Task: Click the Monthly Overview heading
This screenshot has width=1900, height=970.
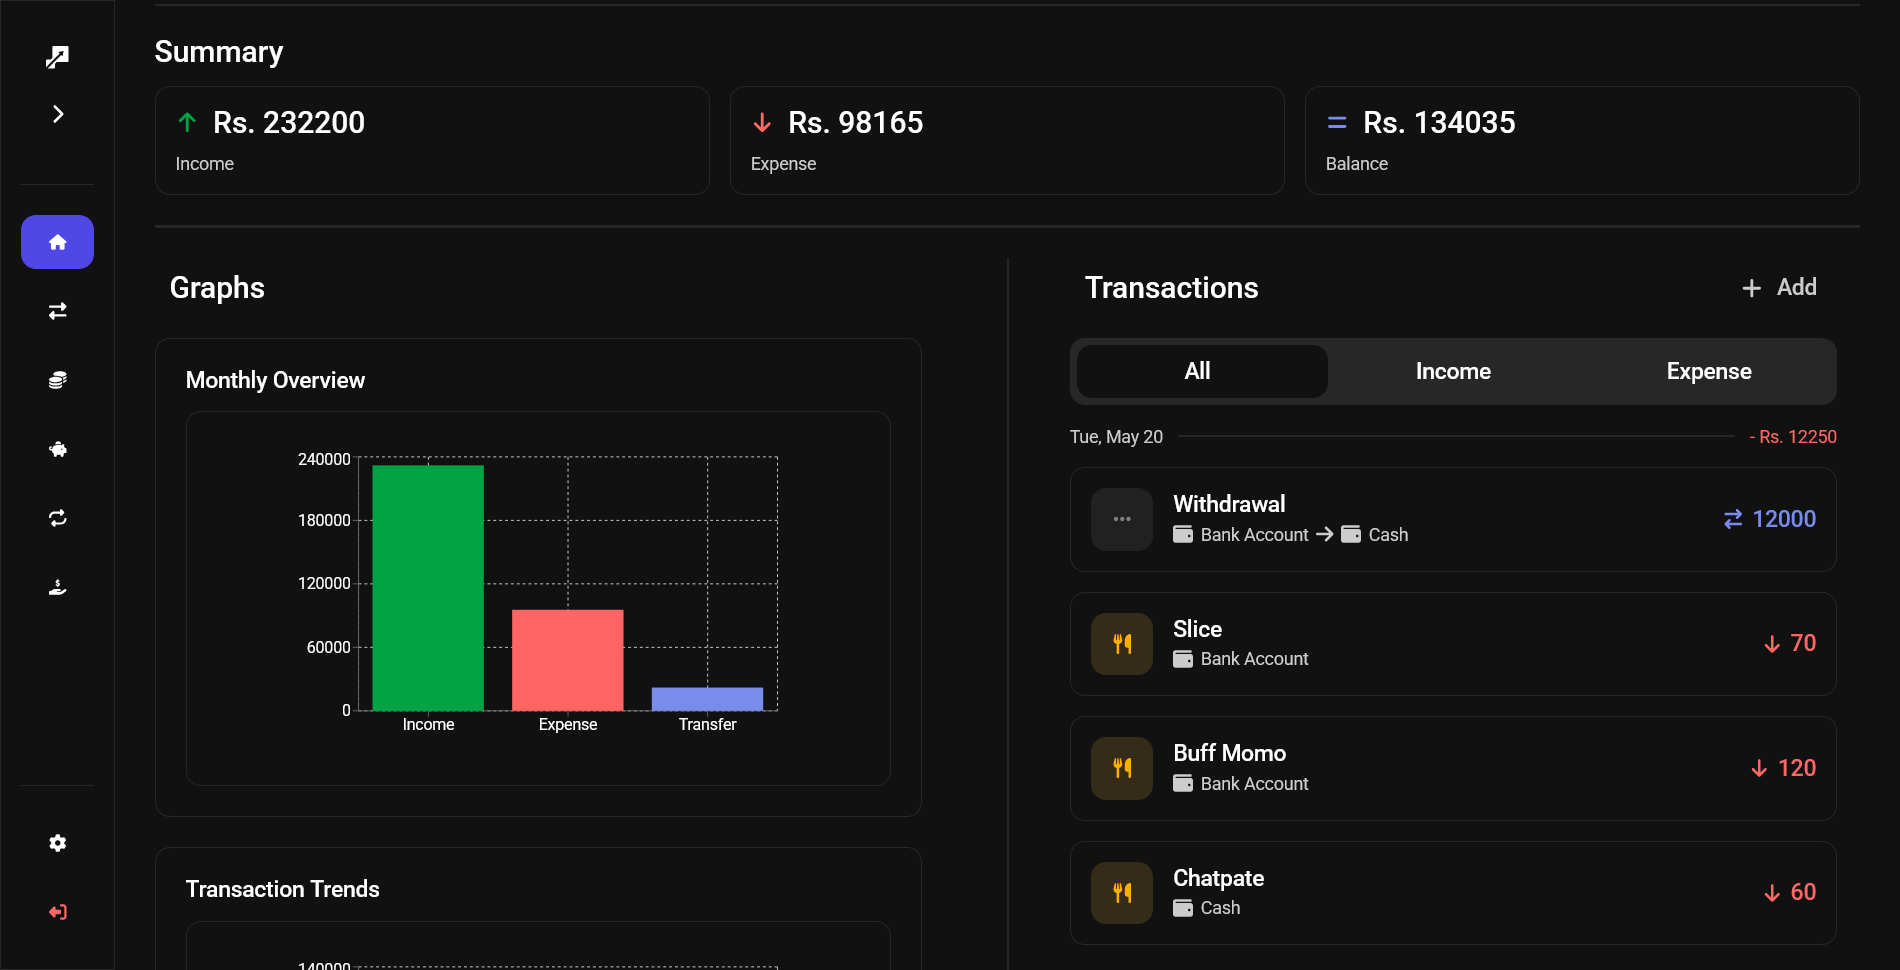Action: coord(275,380)
